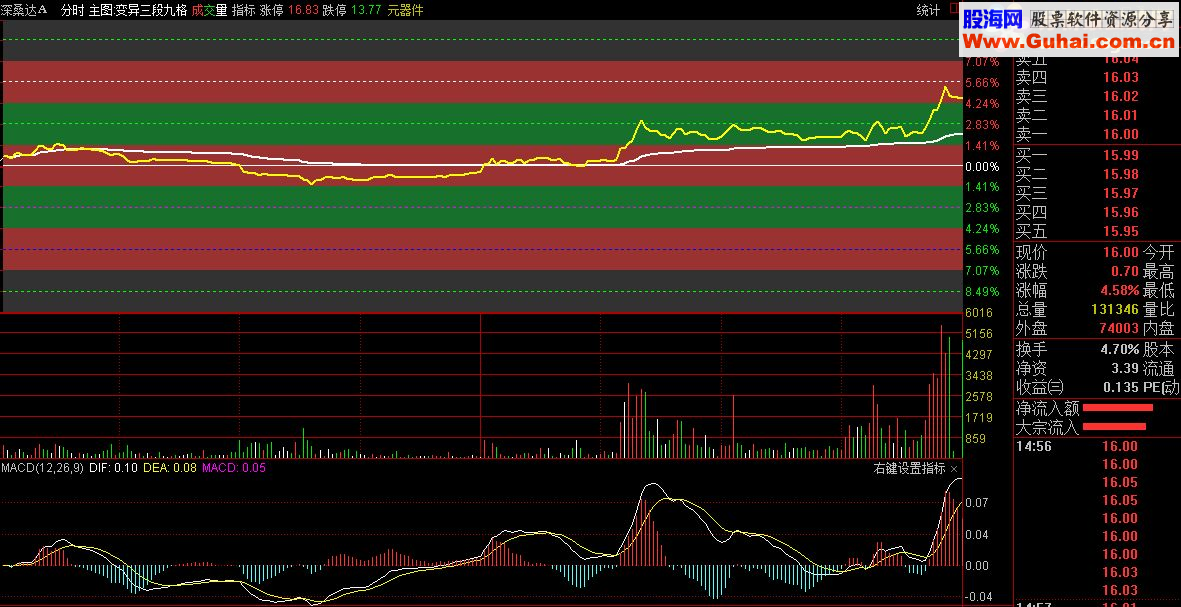The image size is (1181, 607).
Task: Click the 股本 share capital label
Action: pyautogui.click(x=1158, y=349)
